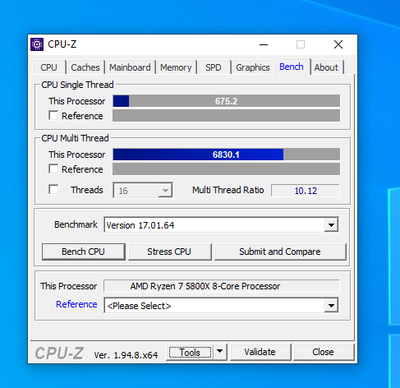Switch to the CPU tab
The image size is (400, 388).
coord(49,67)
